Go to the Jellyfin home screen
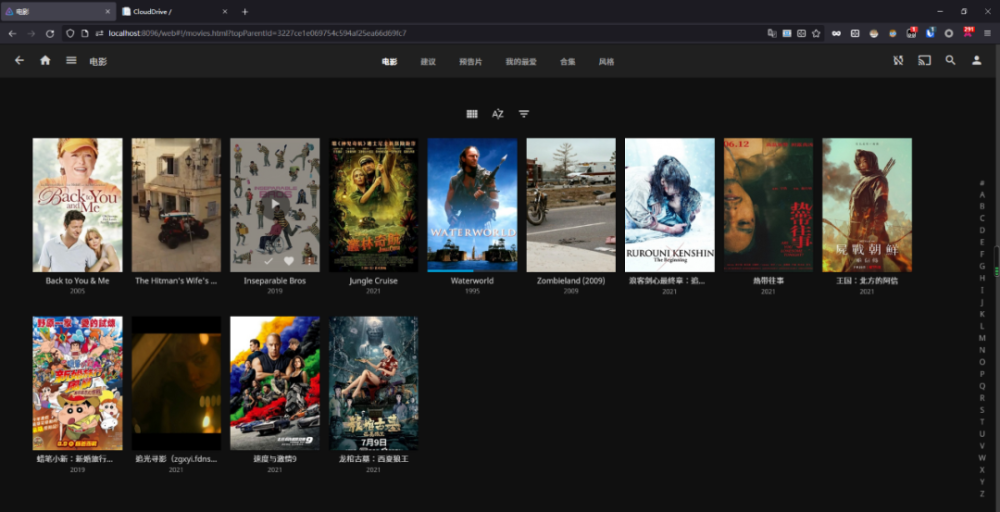The height and width of the screenshot is (512, 1000). tap(45, 61)
